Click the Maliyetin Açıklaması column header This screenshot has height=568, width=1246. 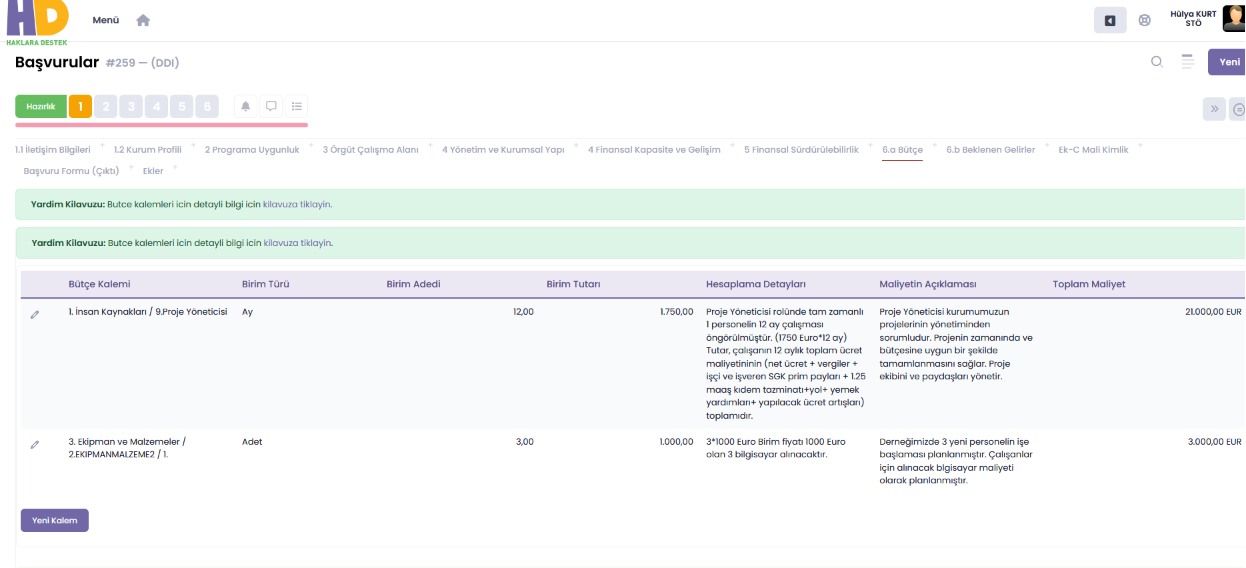pyautogui.click(x=928, y=284)
